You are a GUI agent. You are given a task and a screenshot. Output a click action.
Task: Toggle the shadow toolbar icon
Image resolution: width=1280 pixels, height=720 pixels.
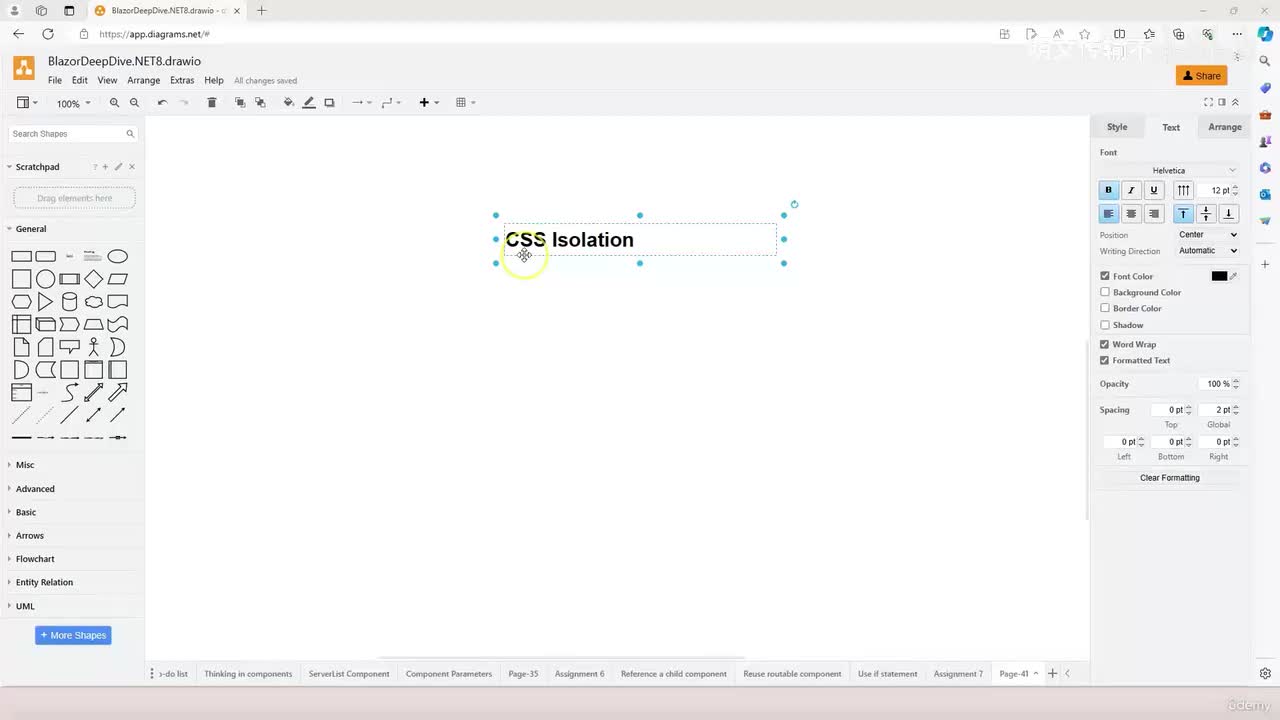point(329,103)
